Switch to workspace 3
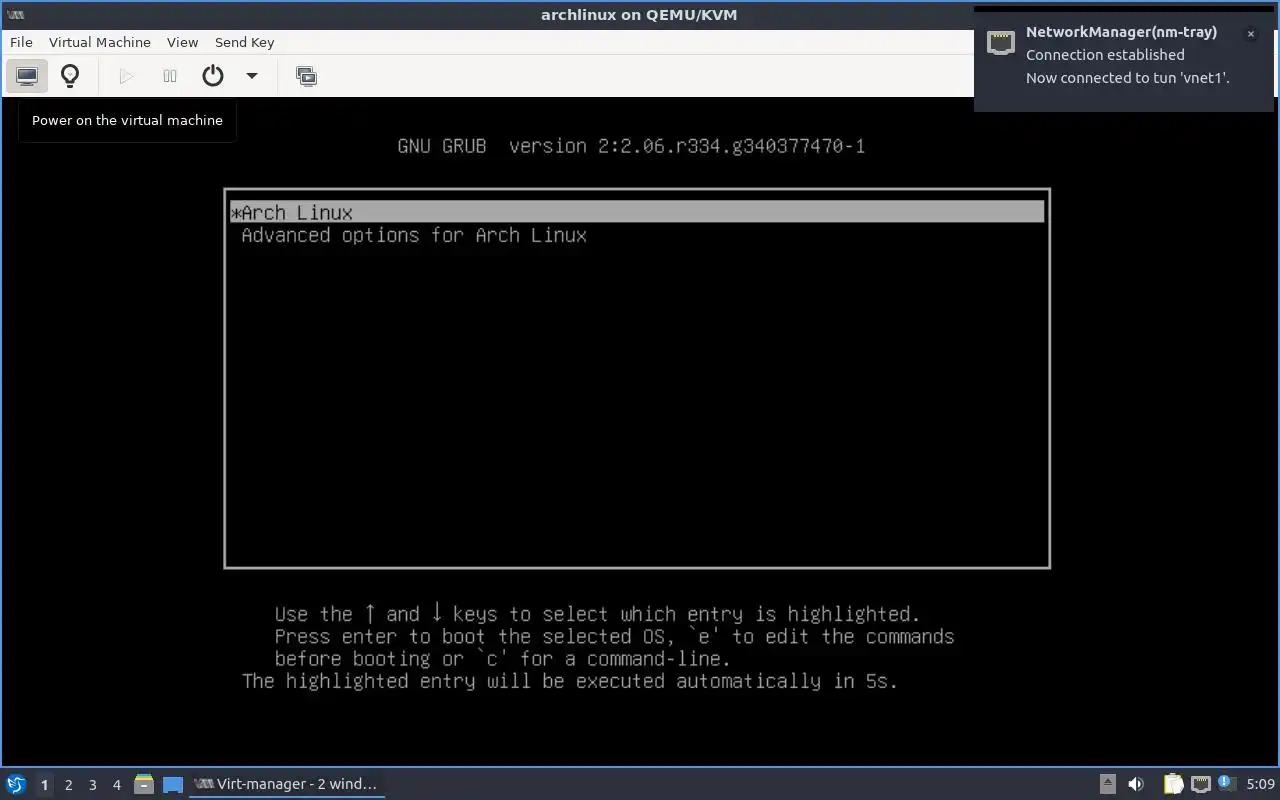Image resolution: width=1280 pixels, height=800 pixels. point(92,785)
